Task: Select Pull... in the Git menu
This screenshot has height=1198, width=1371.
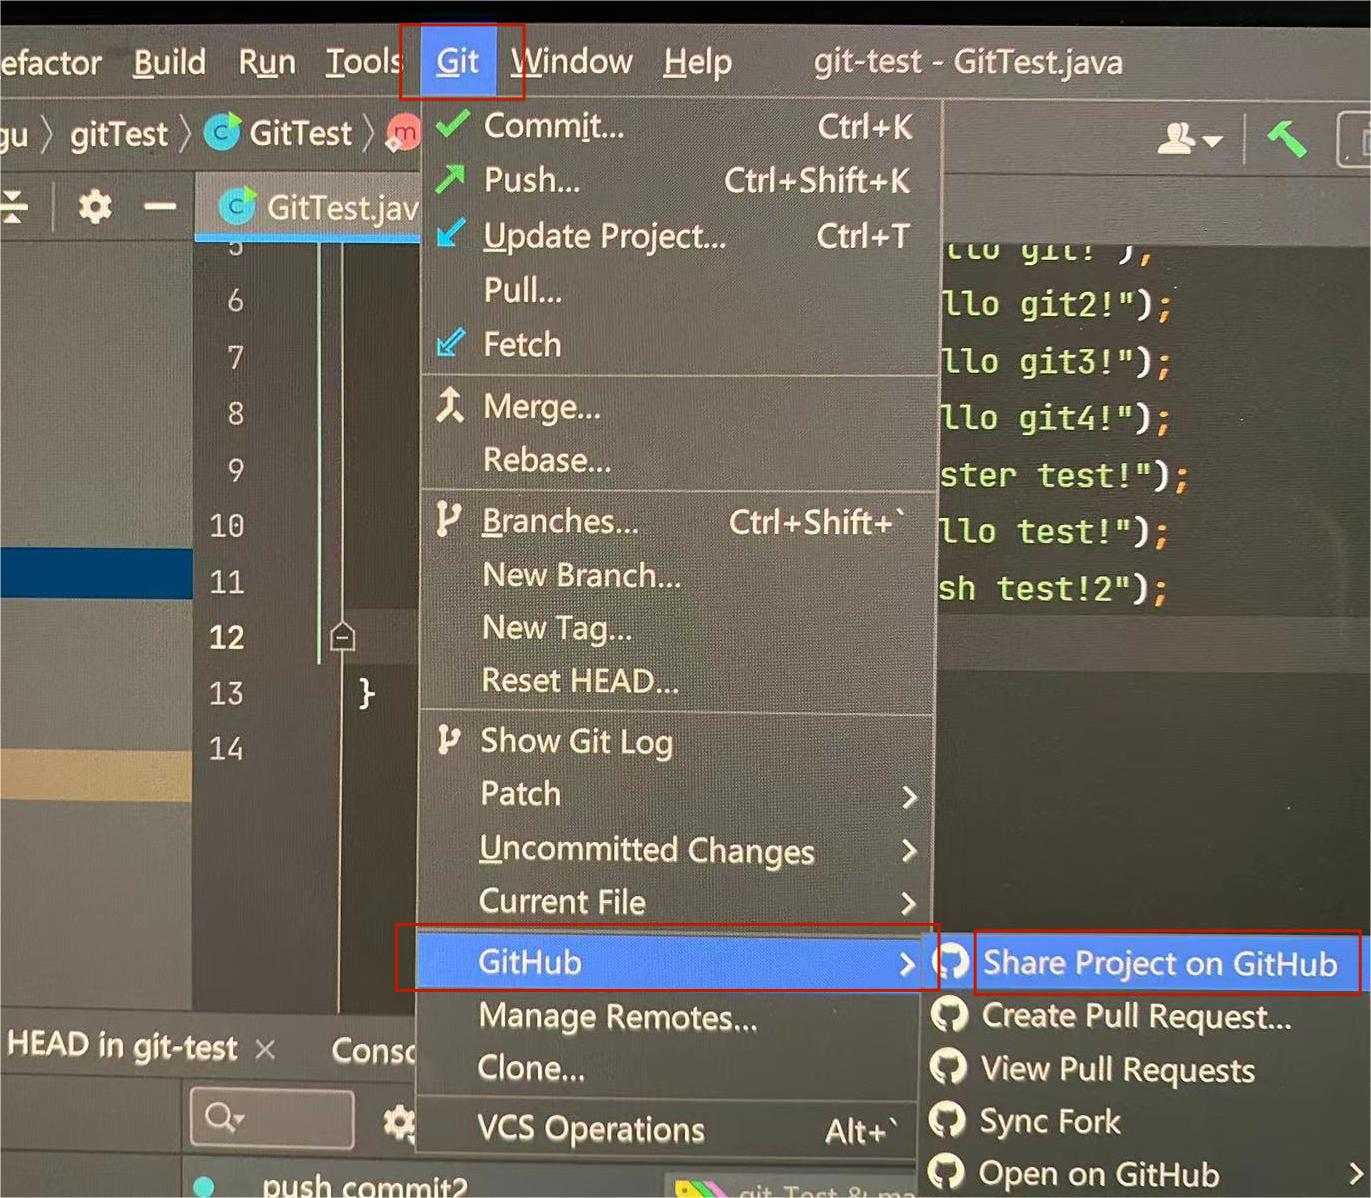Action: click(680, 290)
